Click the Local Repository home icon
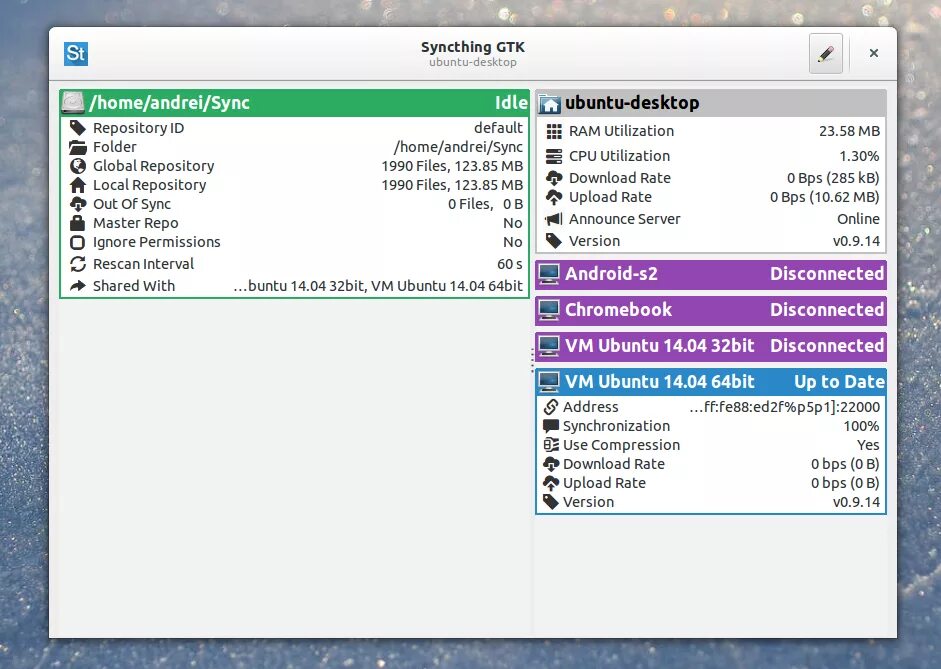The image size is (941, 669). [77, 185]
